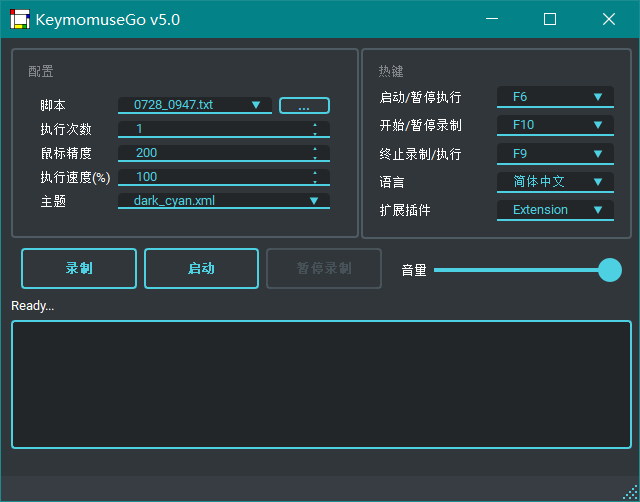
Task: Click the 启动 start button
Action: click(201, 269)
